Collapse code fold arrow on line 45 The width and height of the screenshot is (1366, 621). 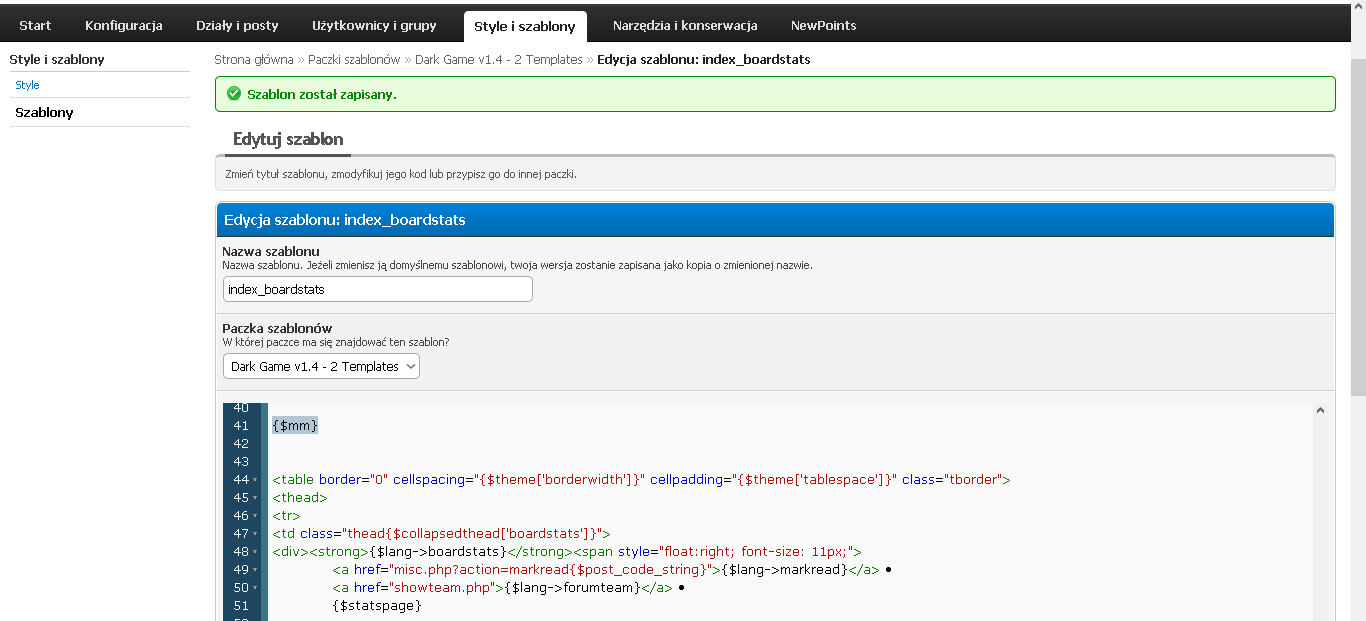[x=256, y=498]
